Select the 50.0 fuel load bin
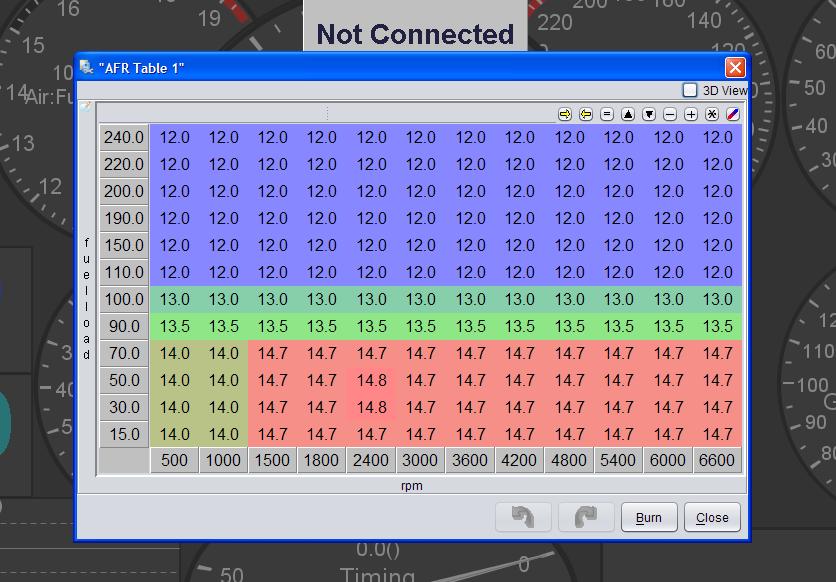This screenshot has height=582, width=836. pyautogui.click(x=124, y=381)
